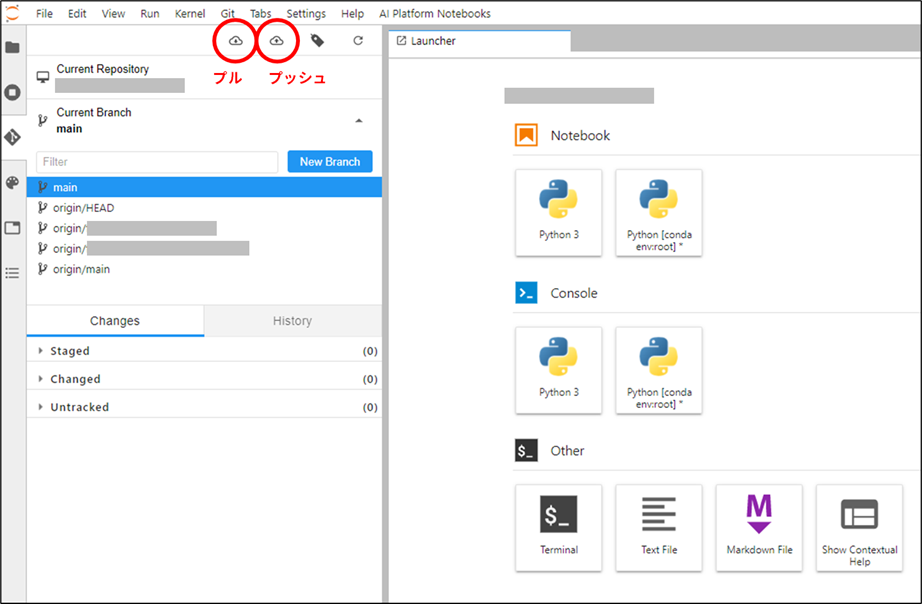The height and width of the screenshot is (604, 922).
Task: Click the New Branch button
Action: [330, 161]
